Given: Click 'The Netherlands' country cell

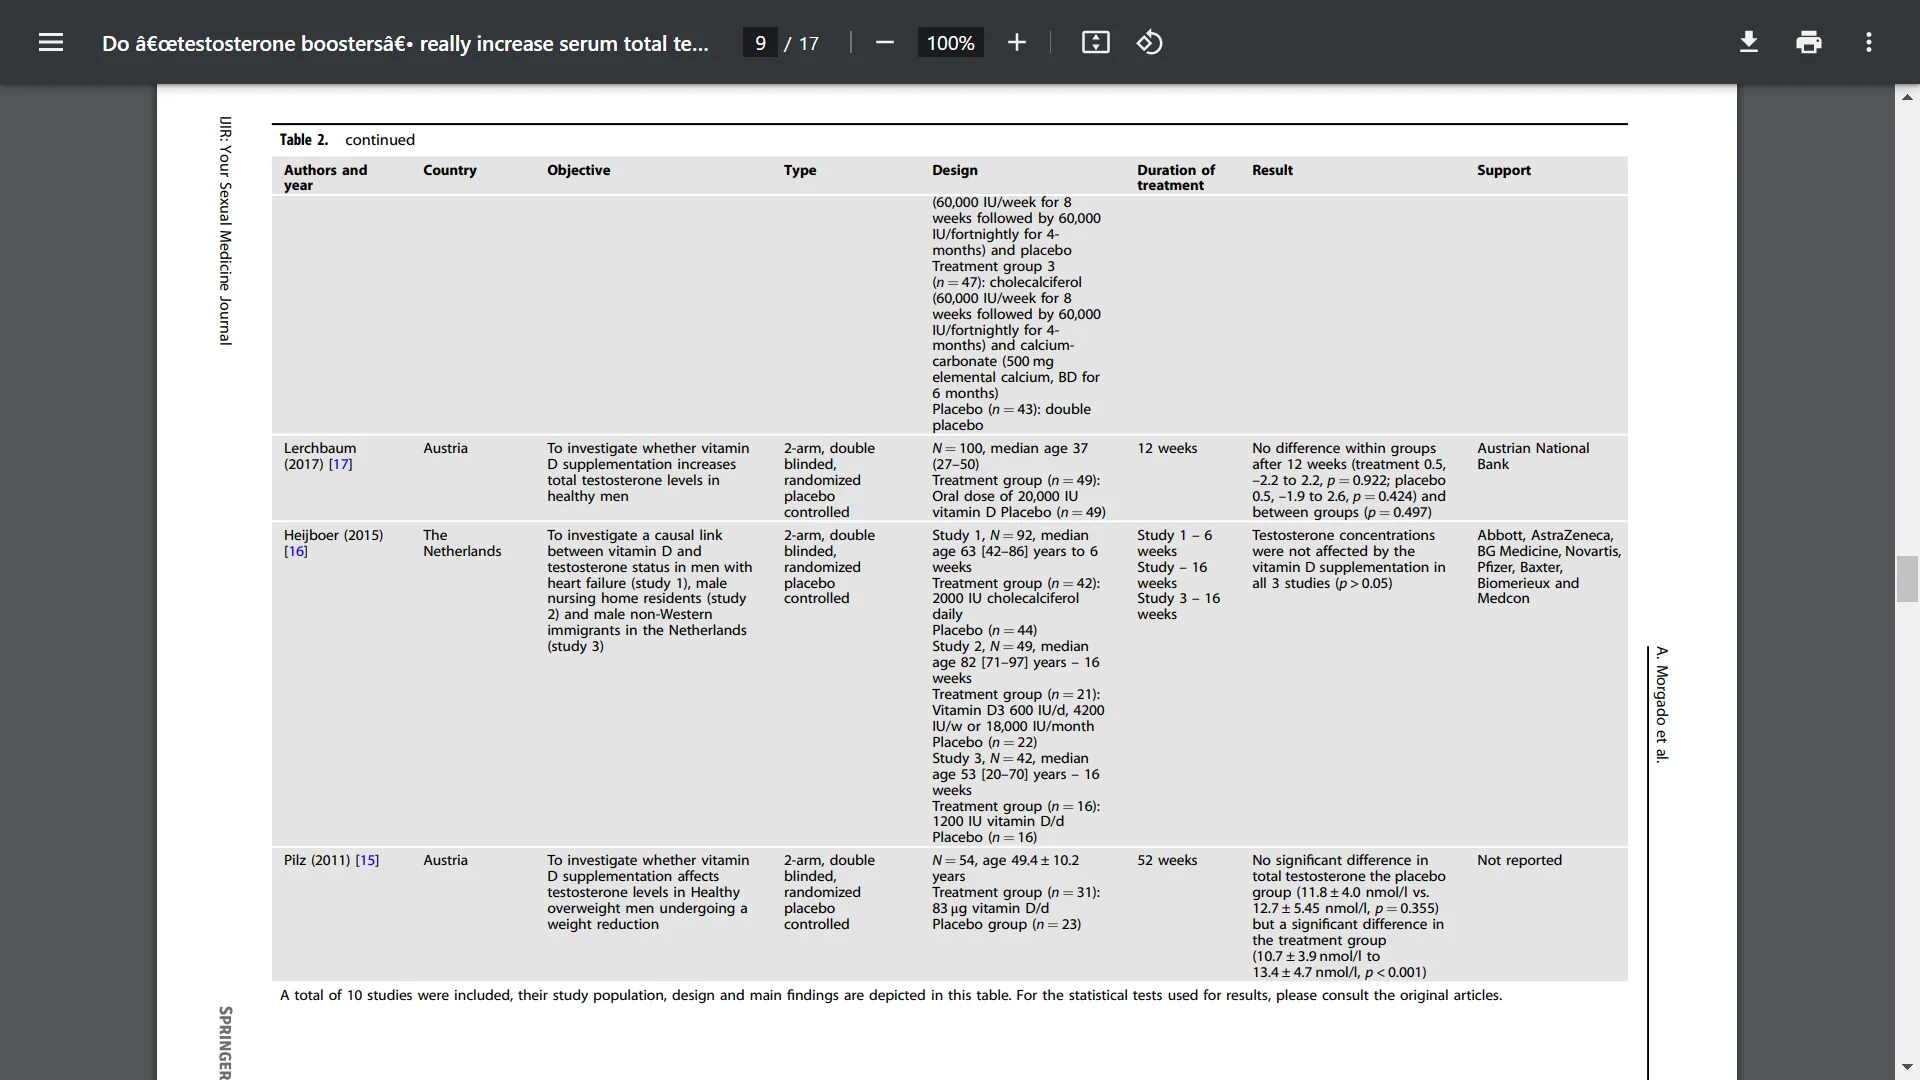Looking at the screenshot, I should point(462,543).
